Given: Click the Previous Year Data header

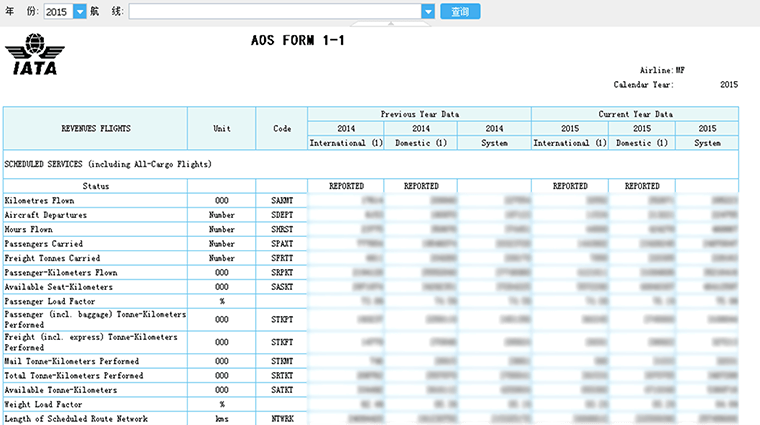Looking at the screenshot, I should click(x=419, y=114).
